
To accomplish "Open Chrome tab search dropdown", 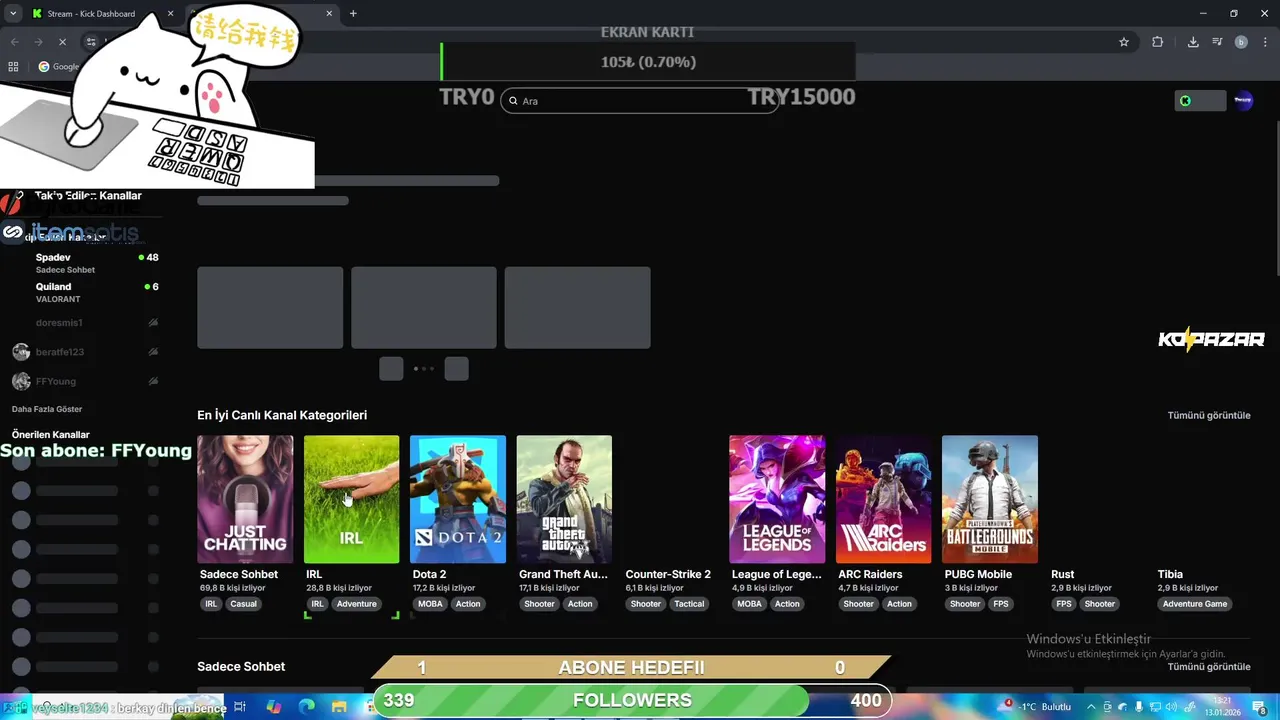I will [x=12, y=14].
